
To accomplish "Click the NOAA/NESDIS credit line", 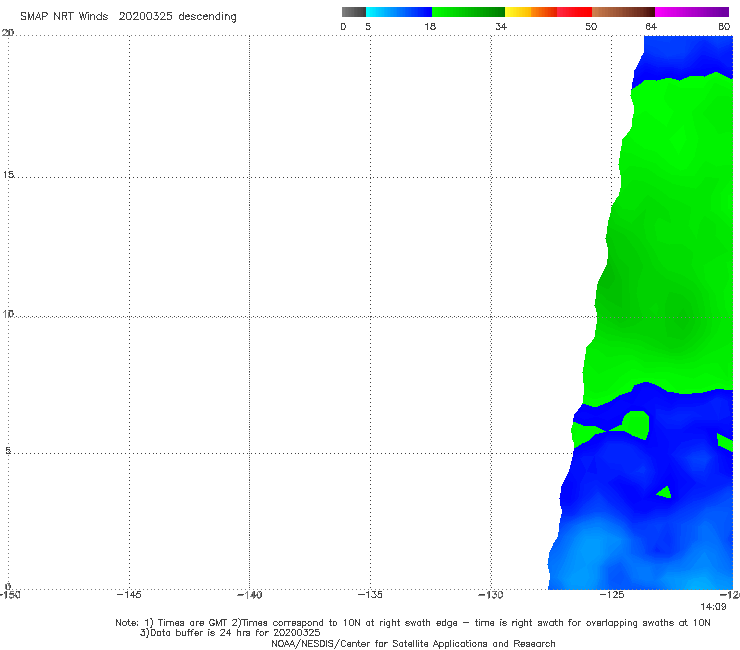I will 413,643.
